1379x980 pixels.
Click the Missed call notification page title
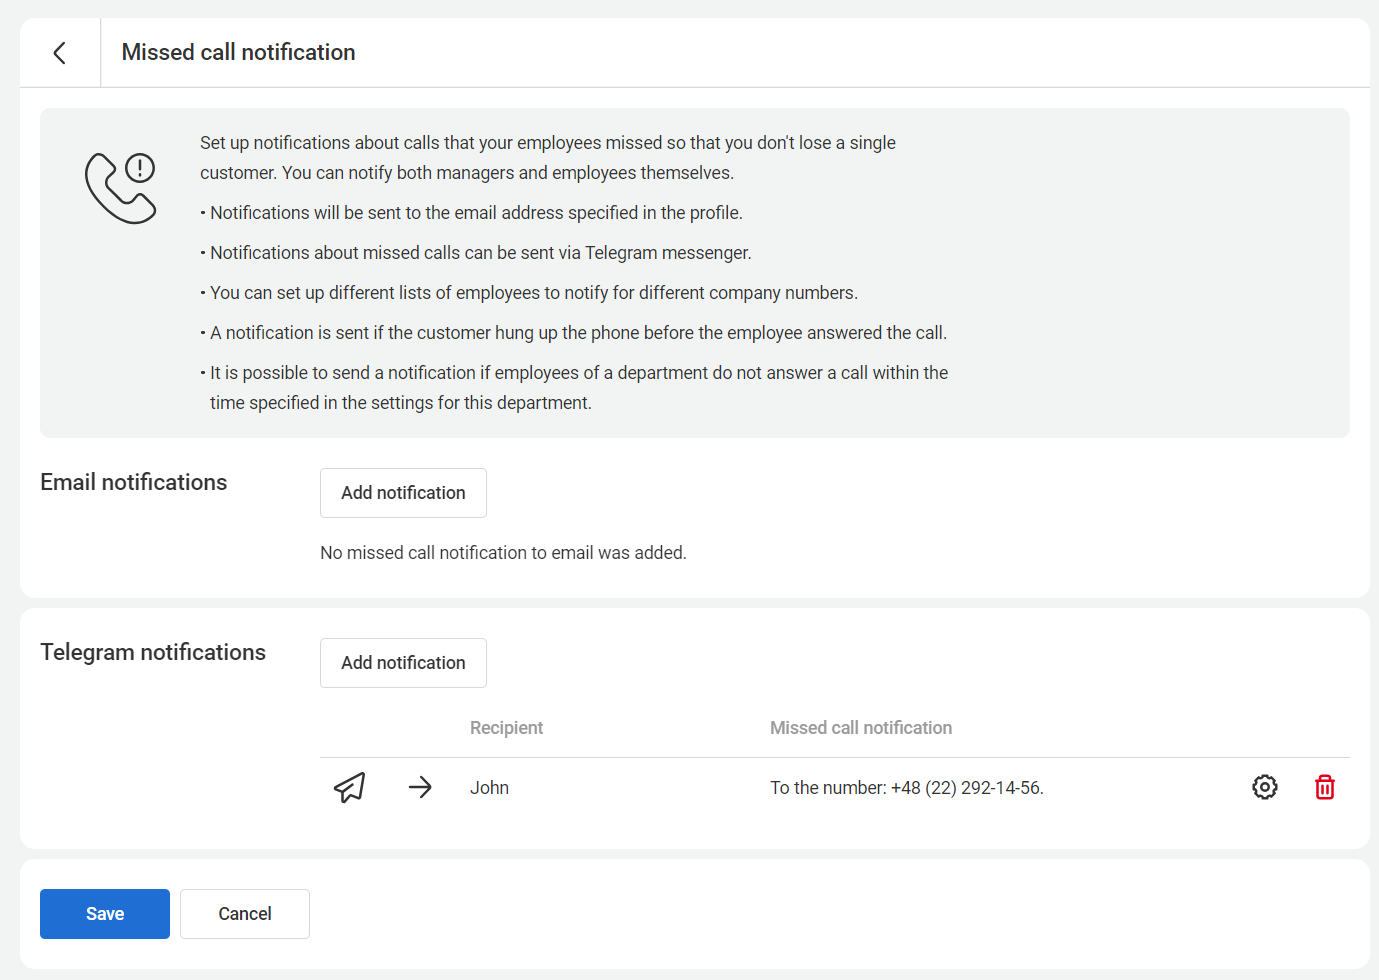tap(238, 53)
